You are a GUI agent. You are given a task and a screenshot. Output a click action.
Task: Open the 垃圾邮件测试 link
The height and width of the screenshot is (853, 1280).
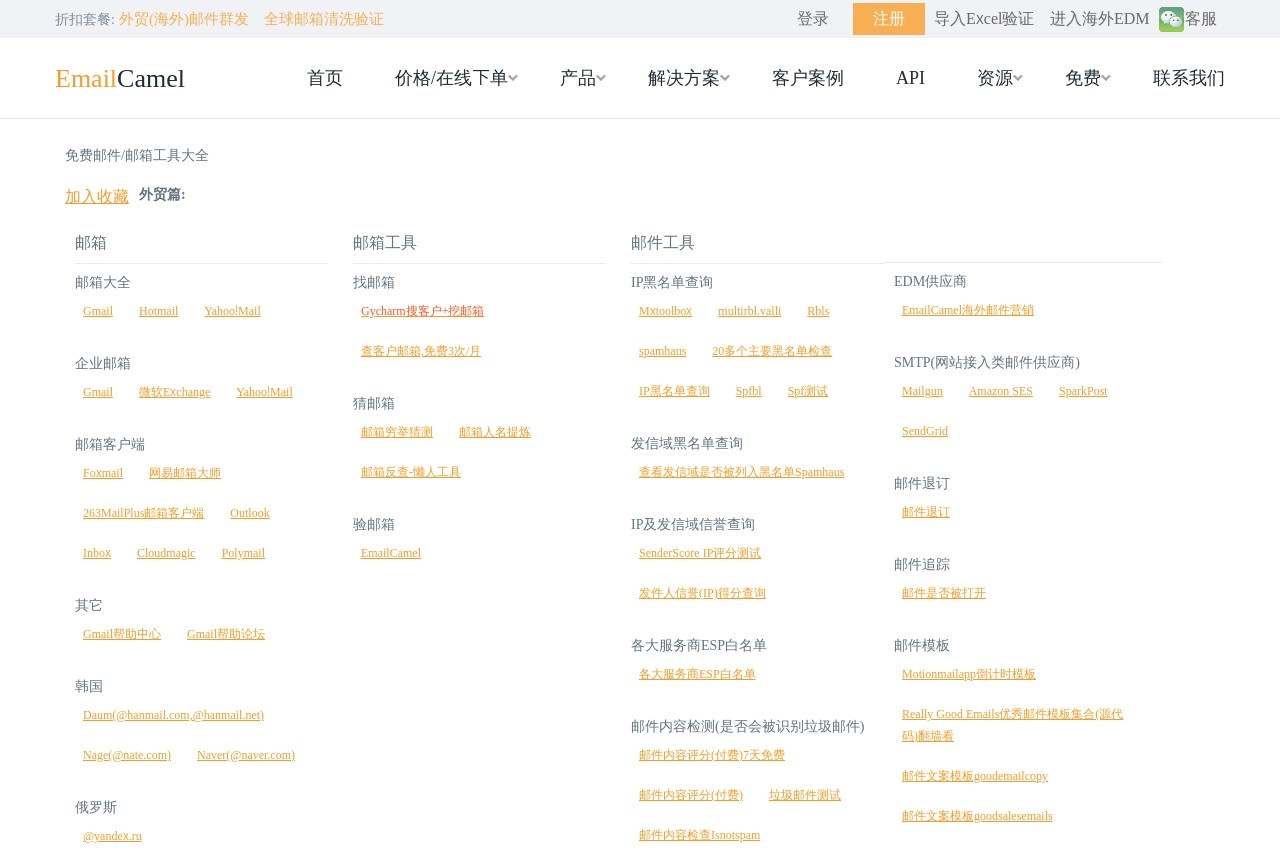(x=805, y=795)
